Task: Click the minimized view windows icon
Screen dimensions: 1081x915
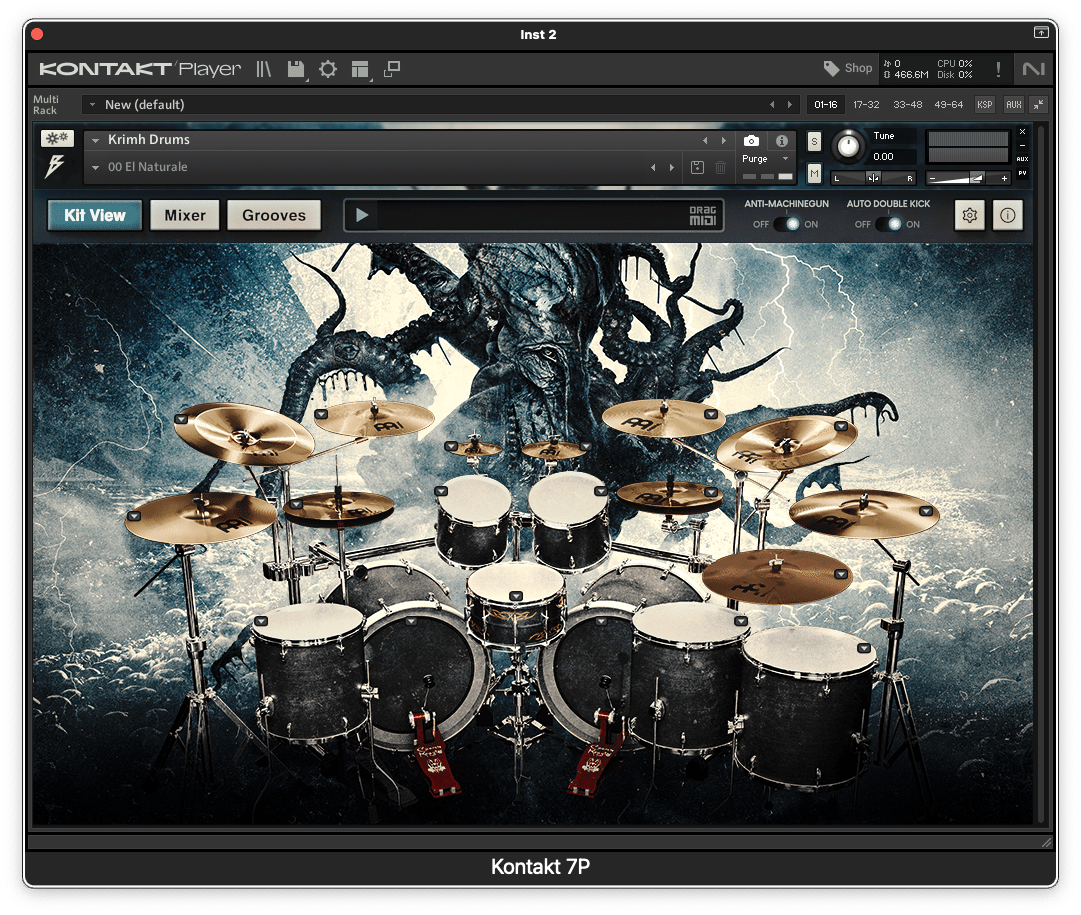Action: (x=392, y=69)
